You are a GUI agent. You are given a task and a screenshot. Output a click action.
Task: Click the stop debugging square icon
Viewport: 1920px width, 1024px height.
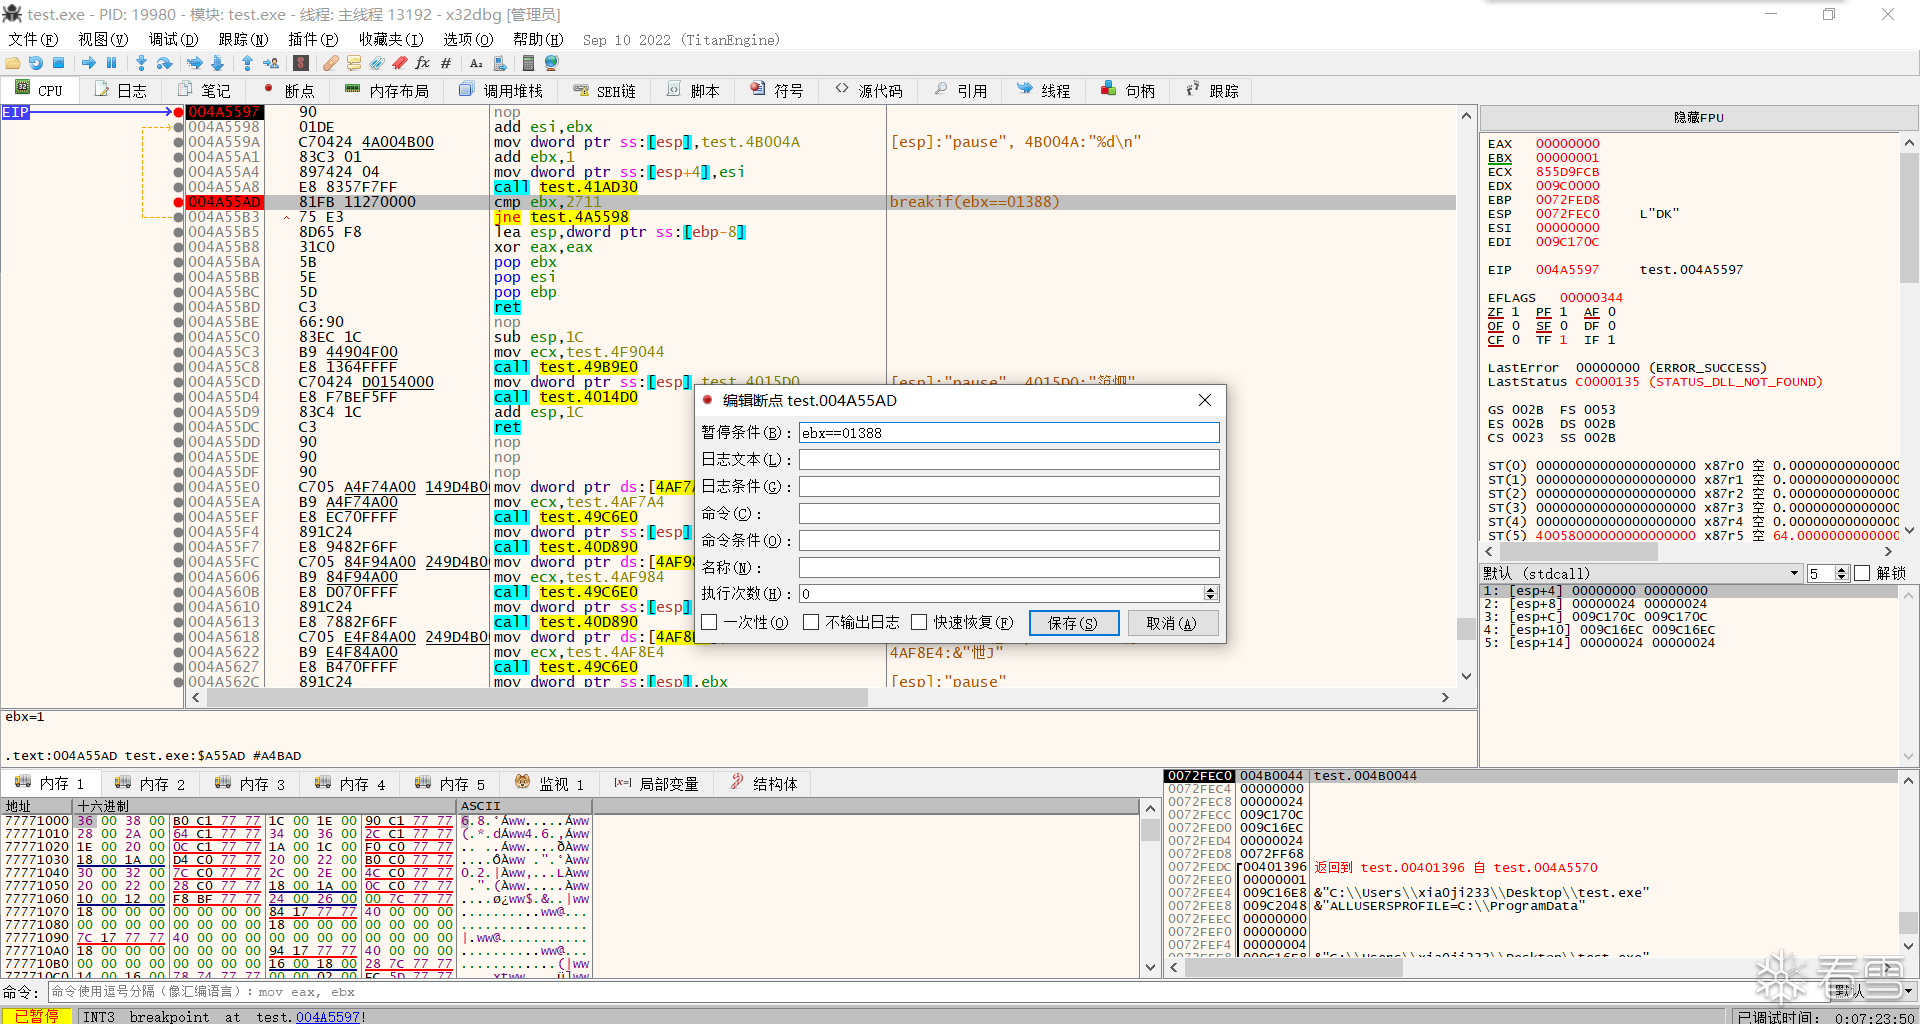pos(59,63)
